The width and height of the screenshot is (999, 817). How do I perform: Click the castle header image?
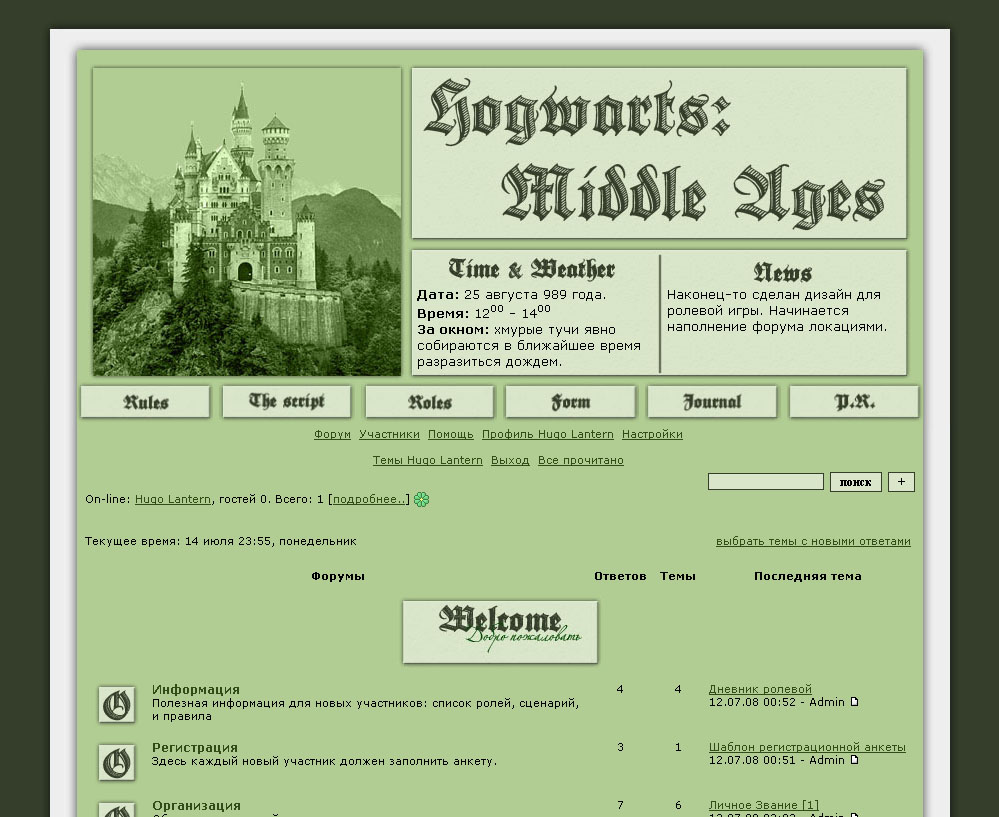pos(247,222)
